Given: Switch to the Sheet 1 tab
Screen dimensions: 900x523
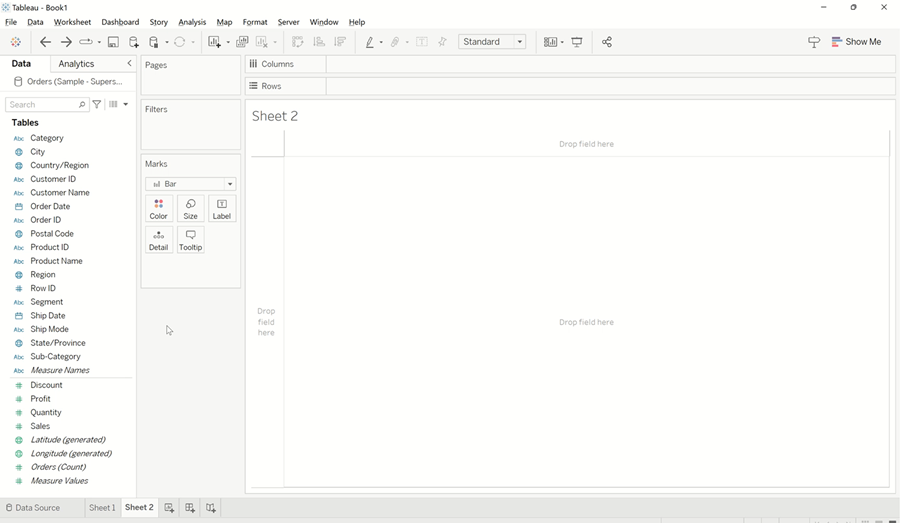Looking at the screenshot, I should (x=102, y=508).
